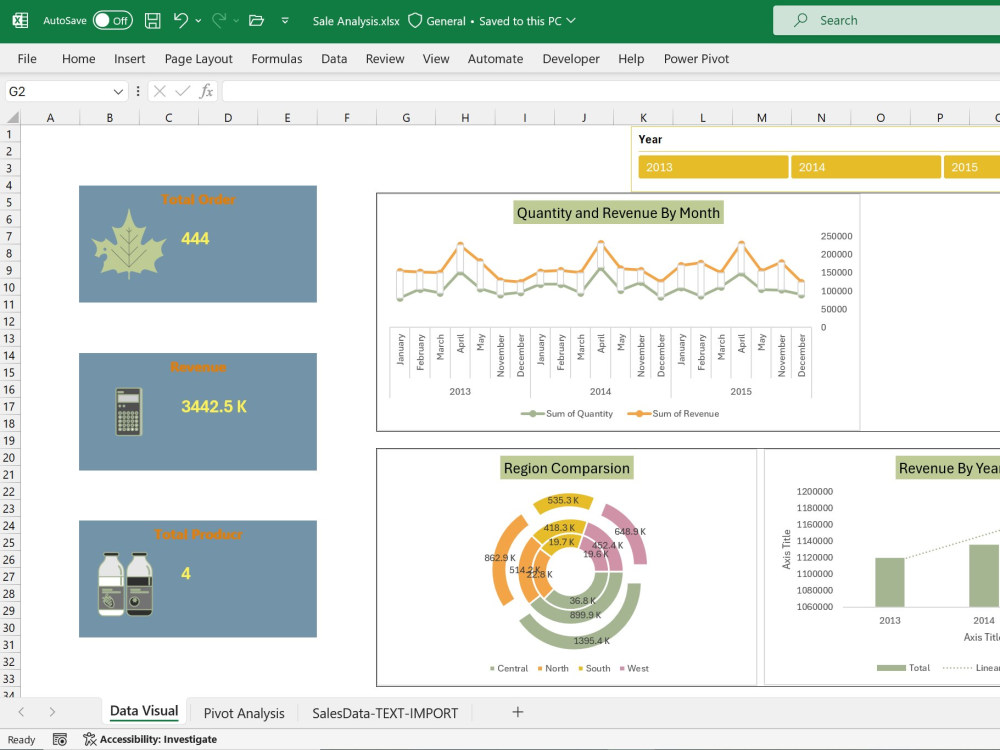Click the General sensitivity shield icon
Image resolution: width=1000 pixels, height=750 pixels.
coord(415,21)
